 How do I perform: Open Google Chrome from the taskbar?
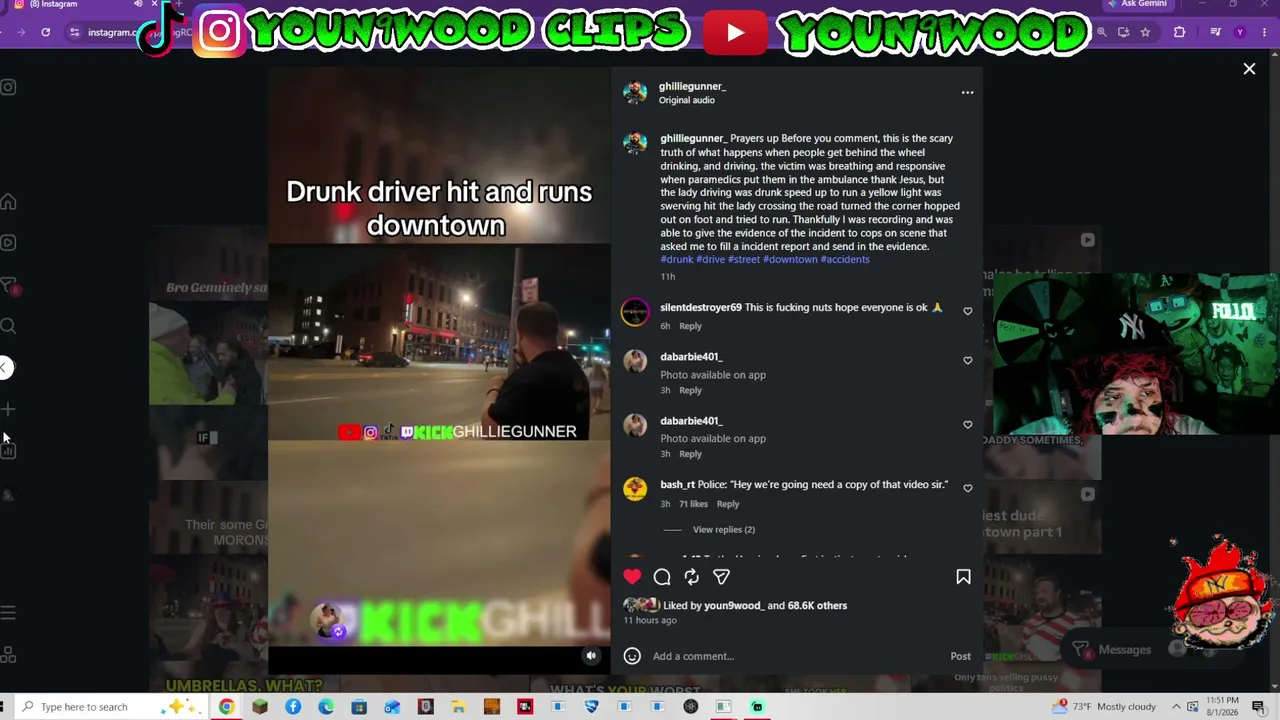coord(227,707)
